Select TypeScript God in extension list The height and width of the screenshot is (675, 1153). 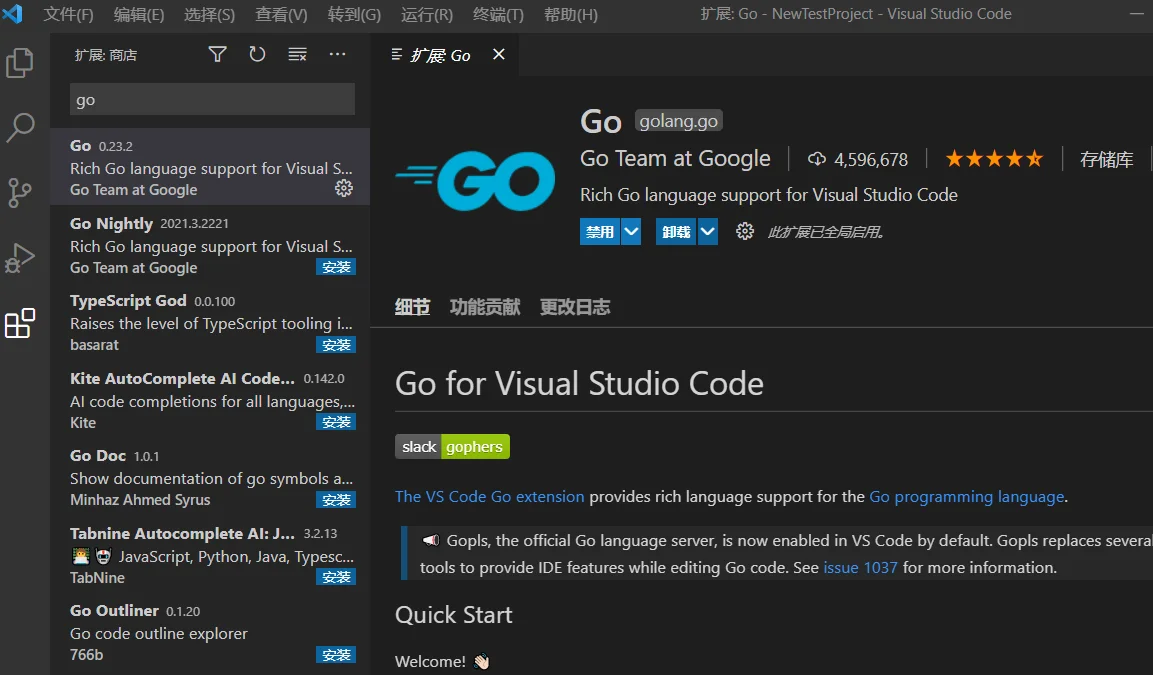click(210, 322)
